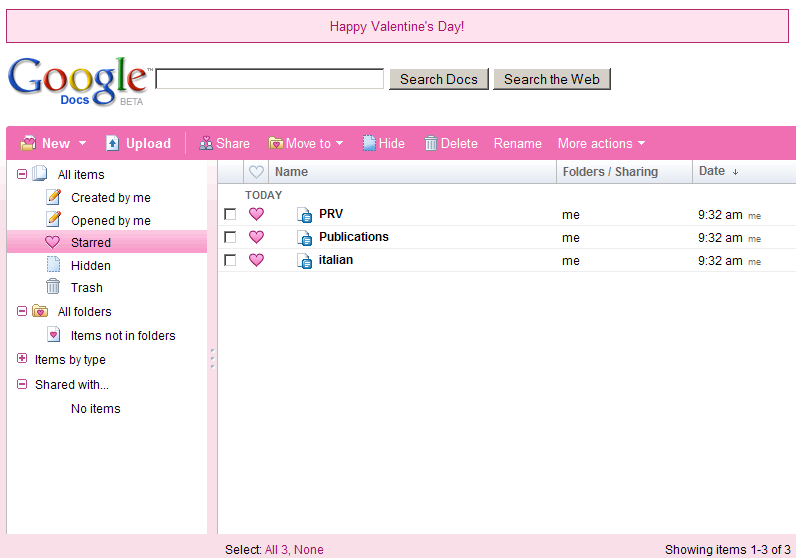Select All 3 link
The width and height of the screenshot is (796, 558).
[277, 550]
